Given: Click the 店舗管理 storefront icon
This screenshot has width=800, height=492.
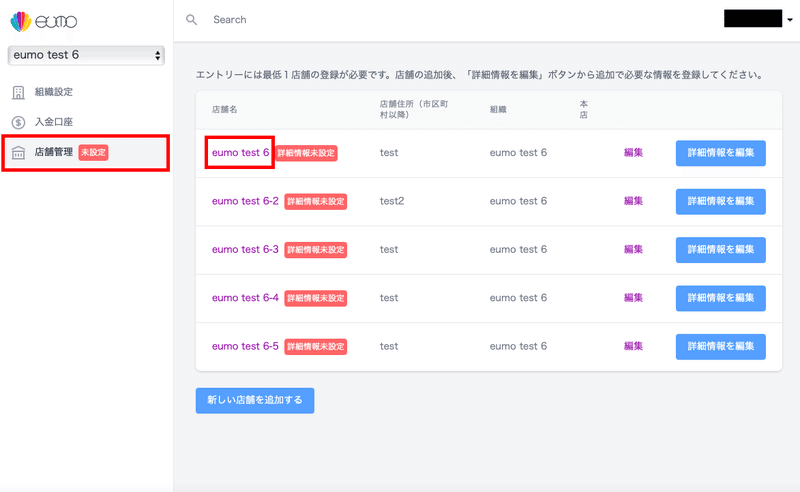Looking at the screenshot, I should tap(18, 153).
